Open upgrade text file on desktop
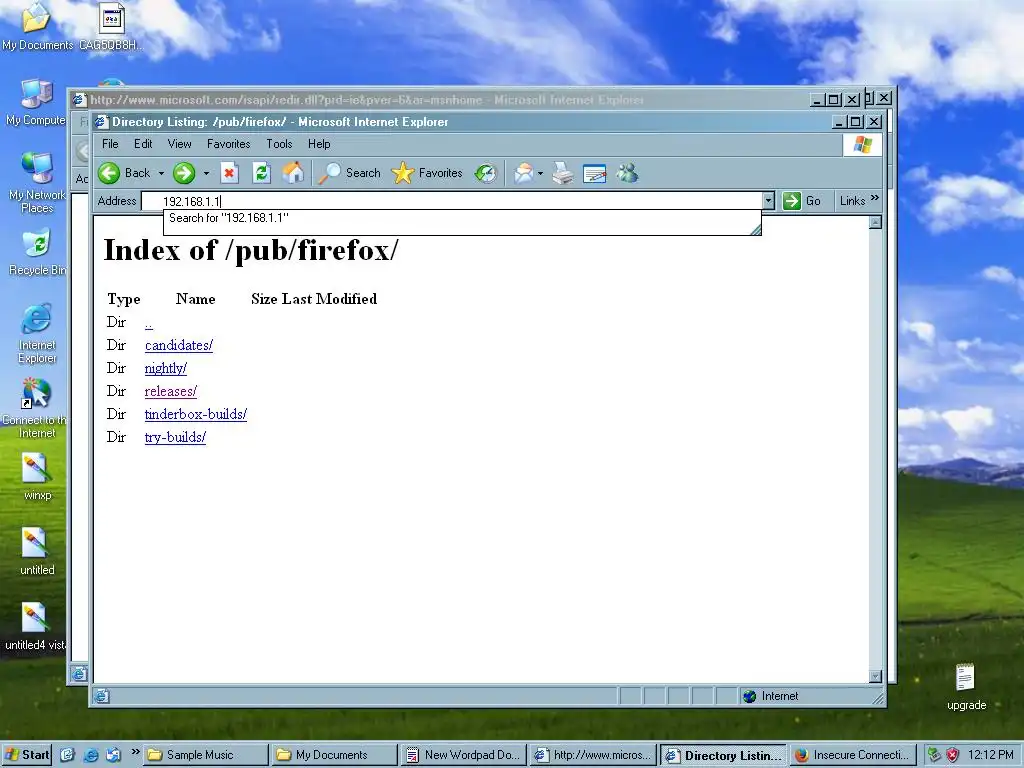 (966, 687)
